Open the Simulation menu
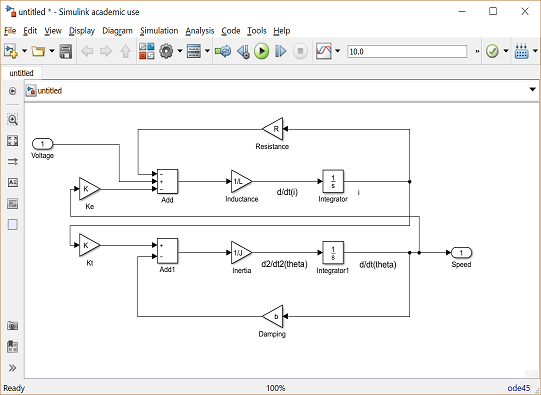Viewport: 541px width, 395px height. [x=159, y=31]
